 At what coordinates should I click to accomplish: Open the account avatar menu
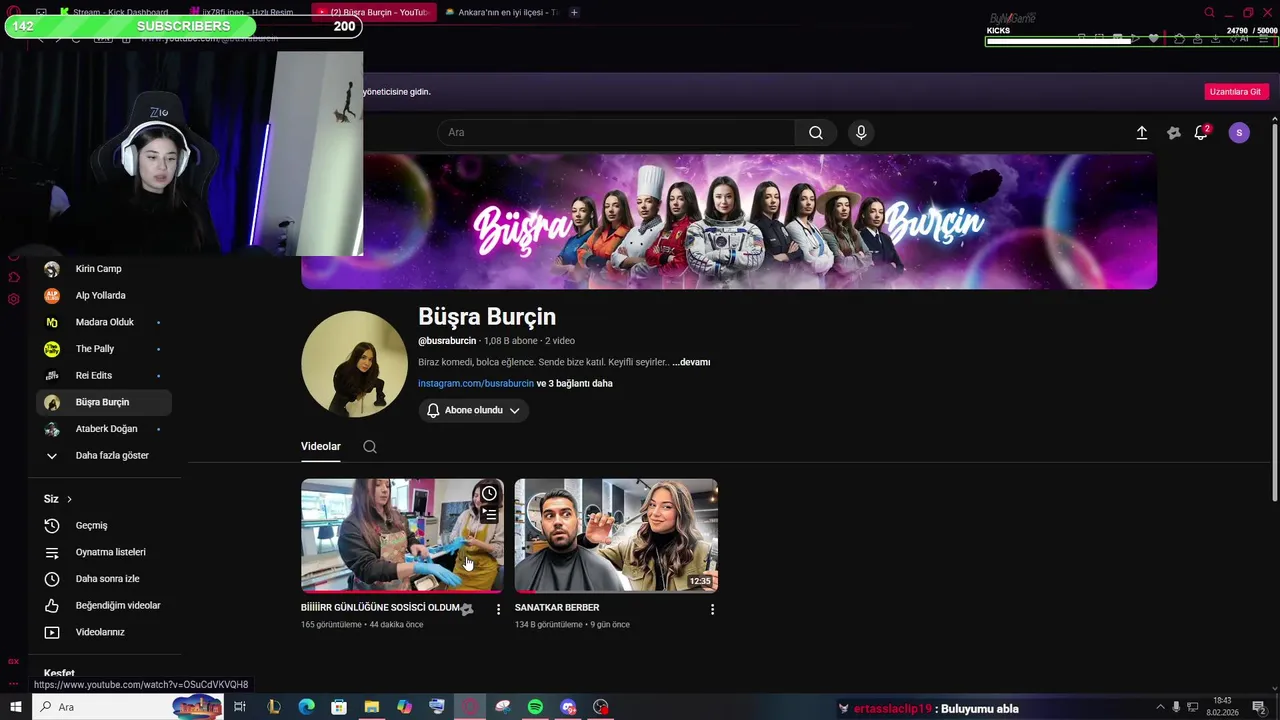pos(1239,132)
